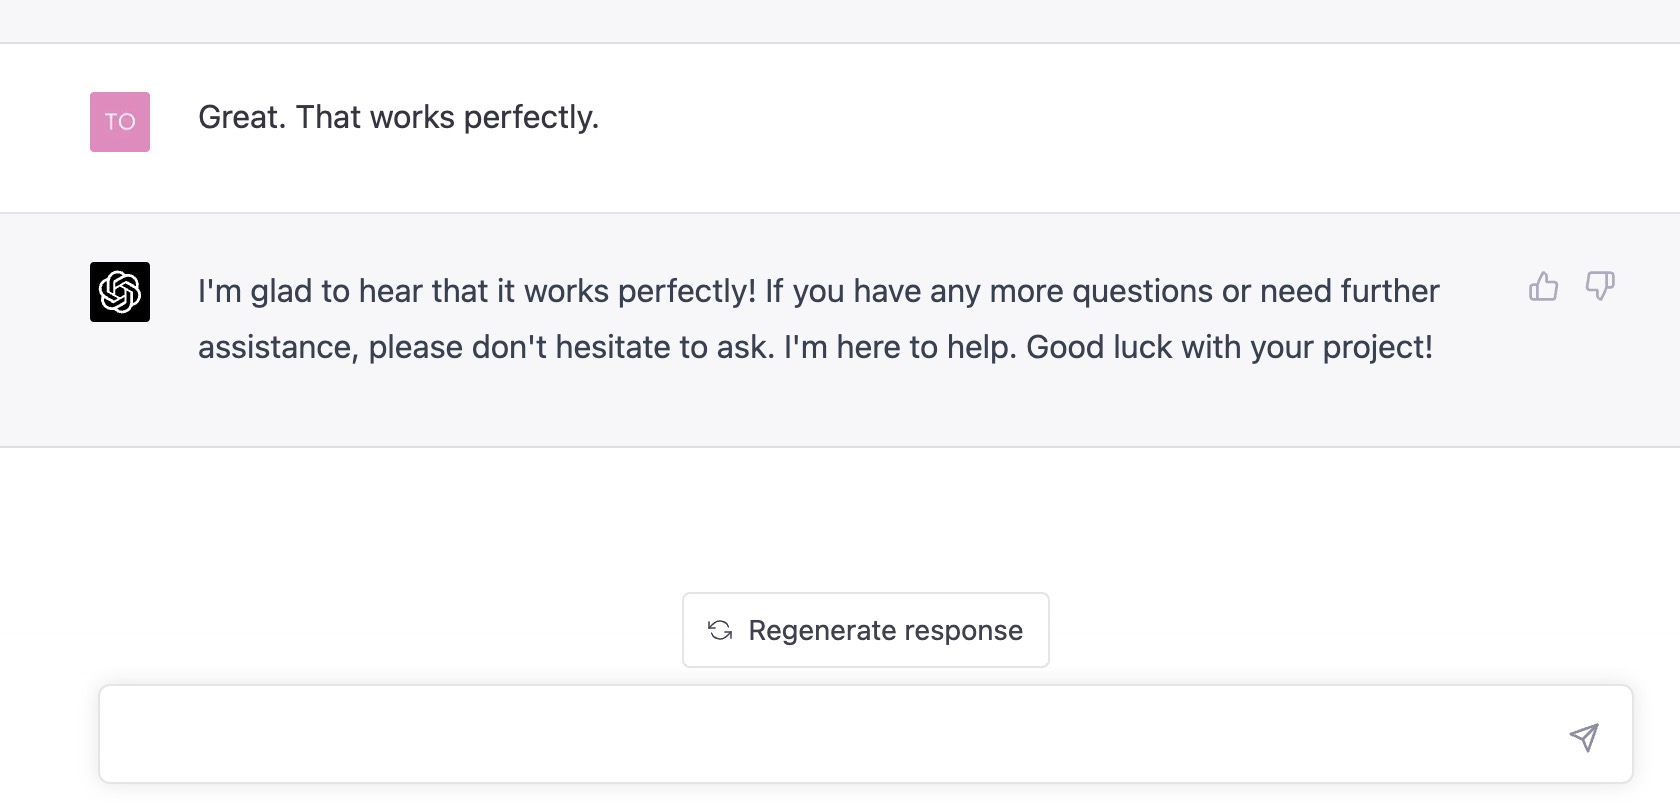Click the assistant reply starting 'I'm glad to hear'
1680x806 pixels.
click(x=819, y=319)
